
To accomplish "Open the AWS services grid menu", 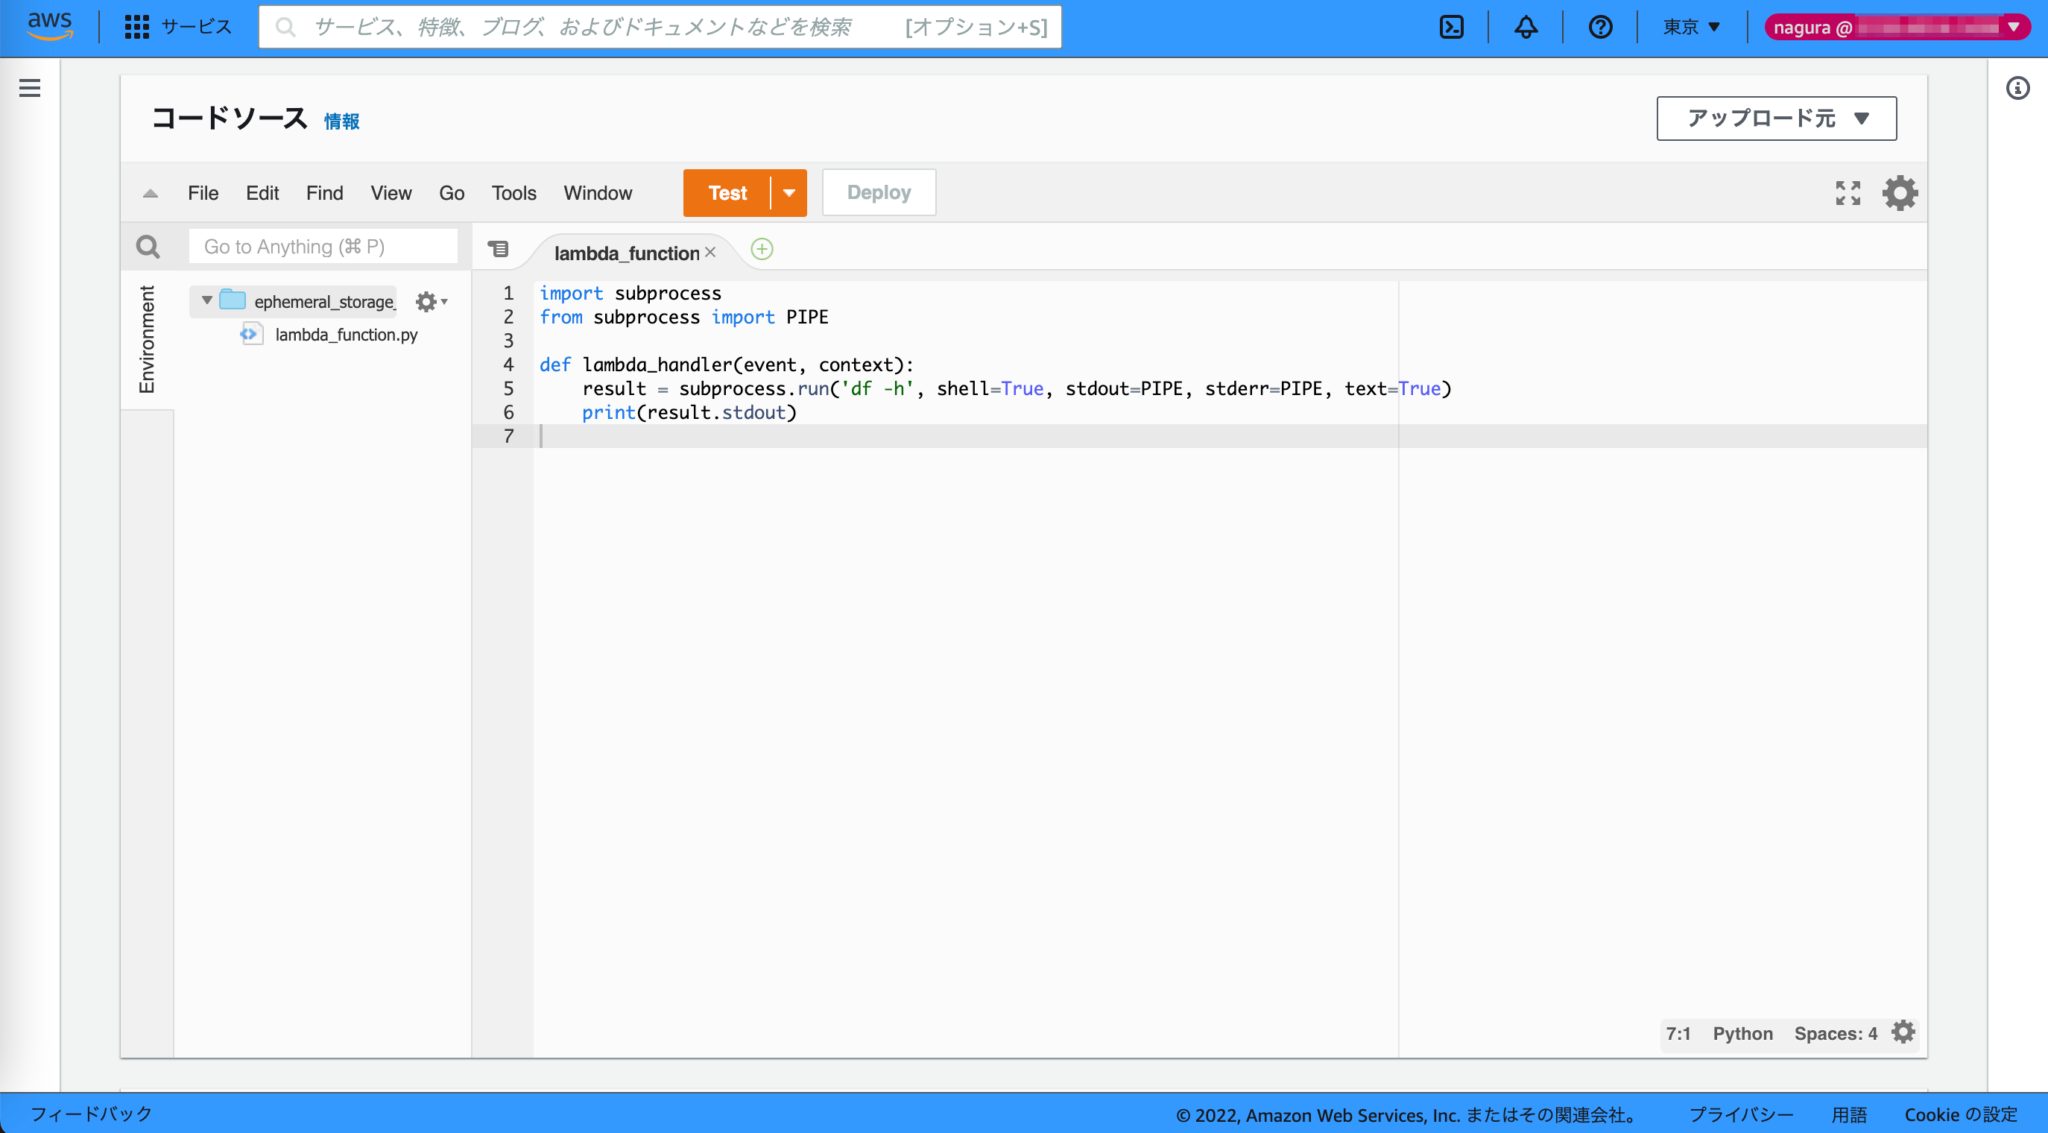I will click(x=136, y=27).
